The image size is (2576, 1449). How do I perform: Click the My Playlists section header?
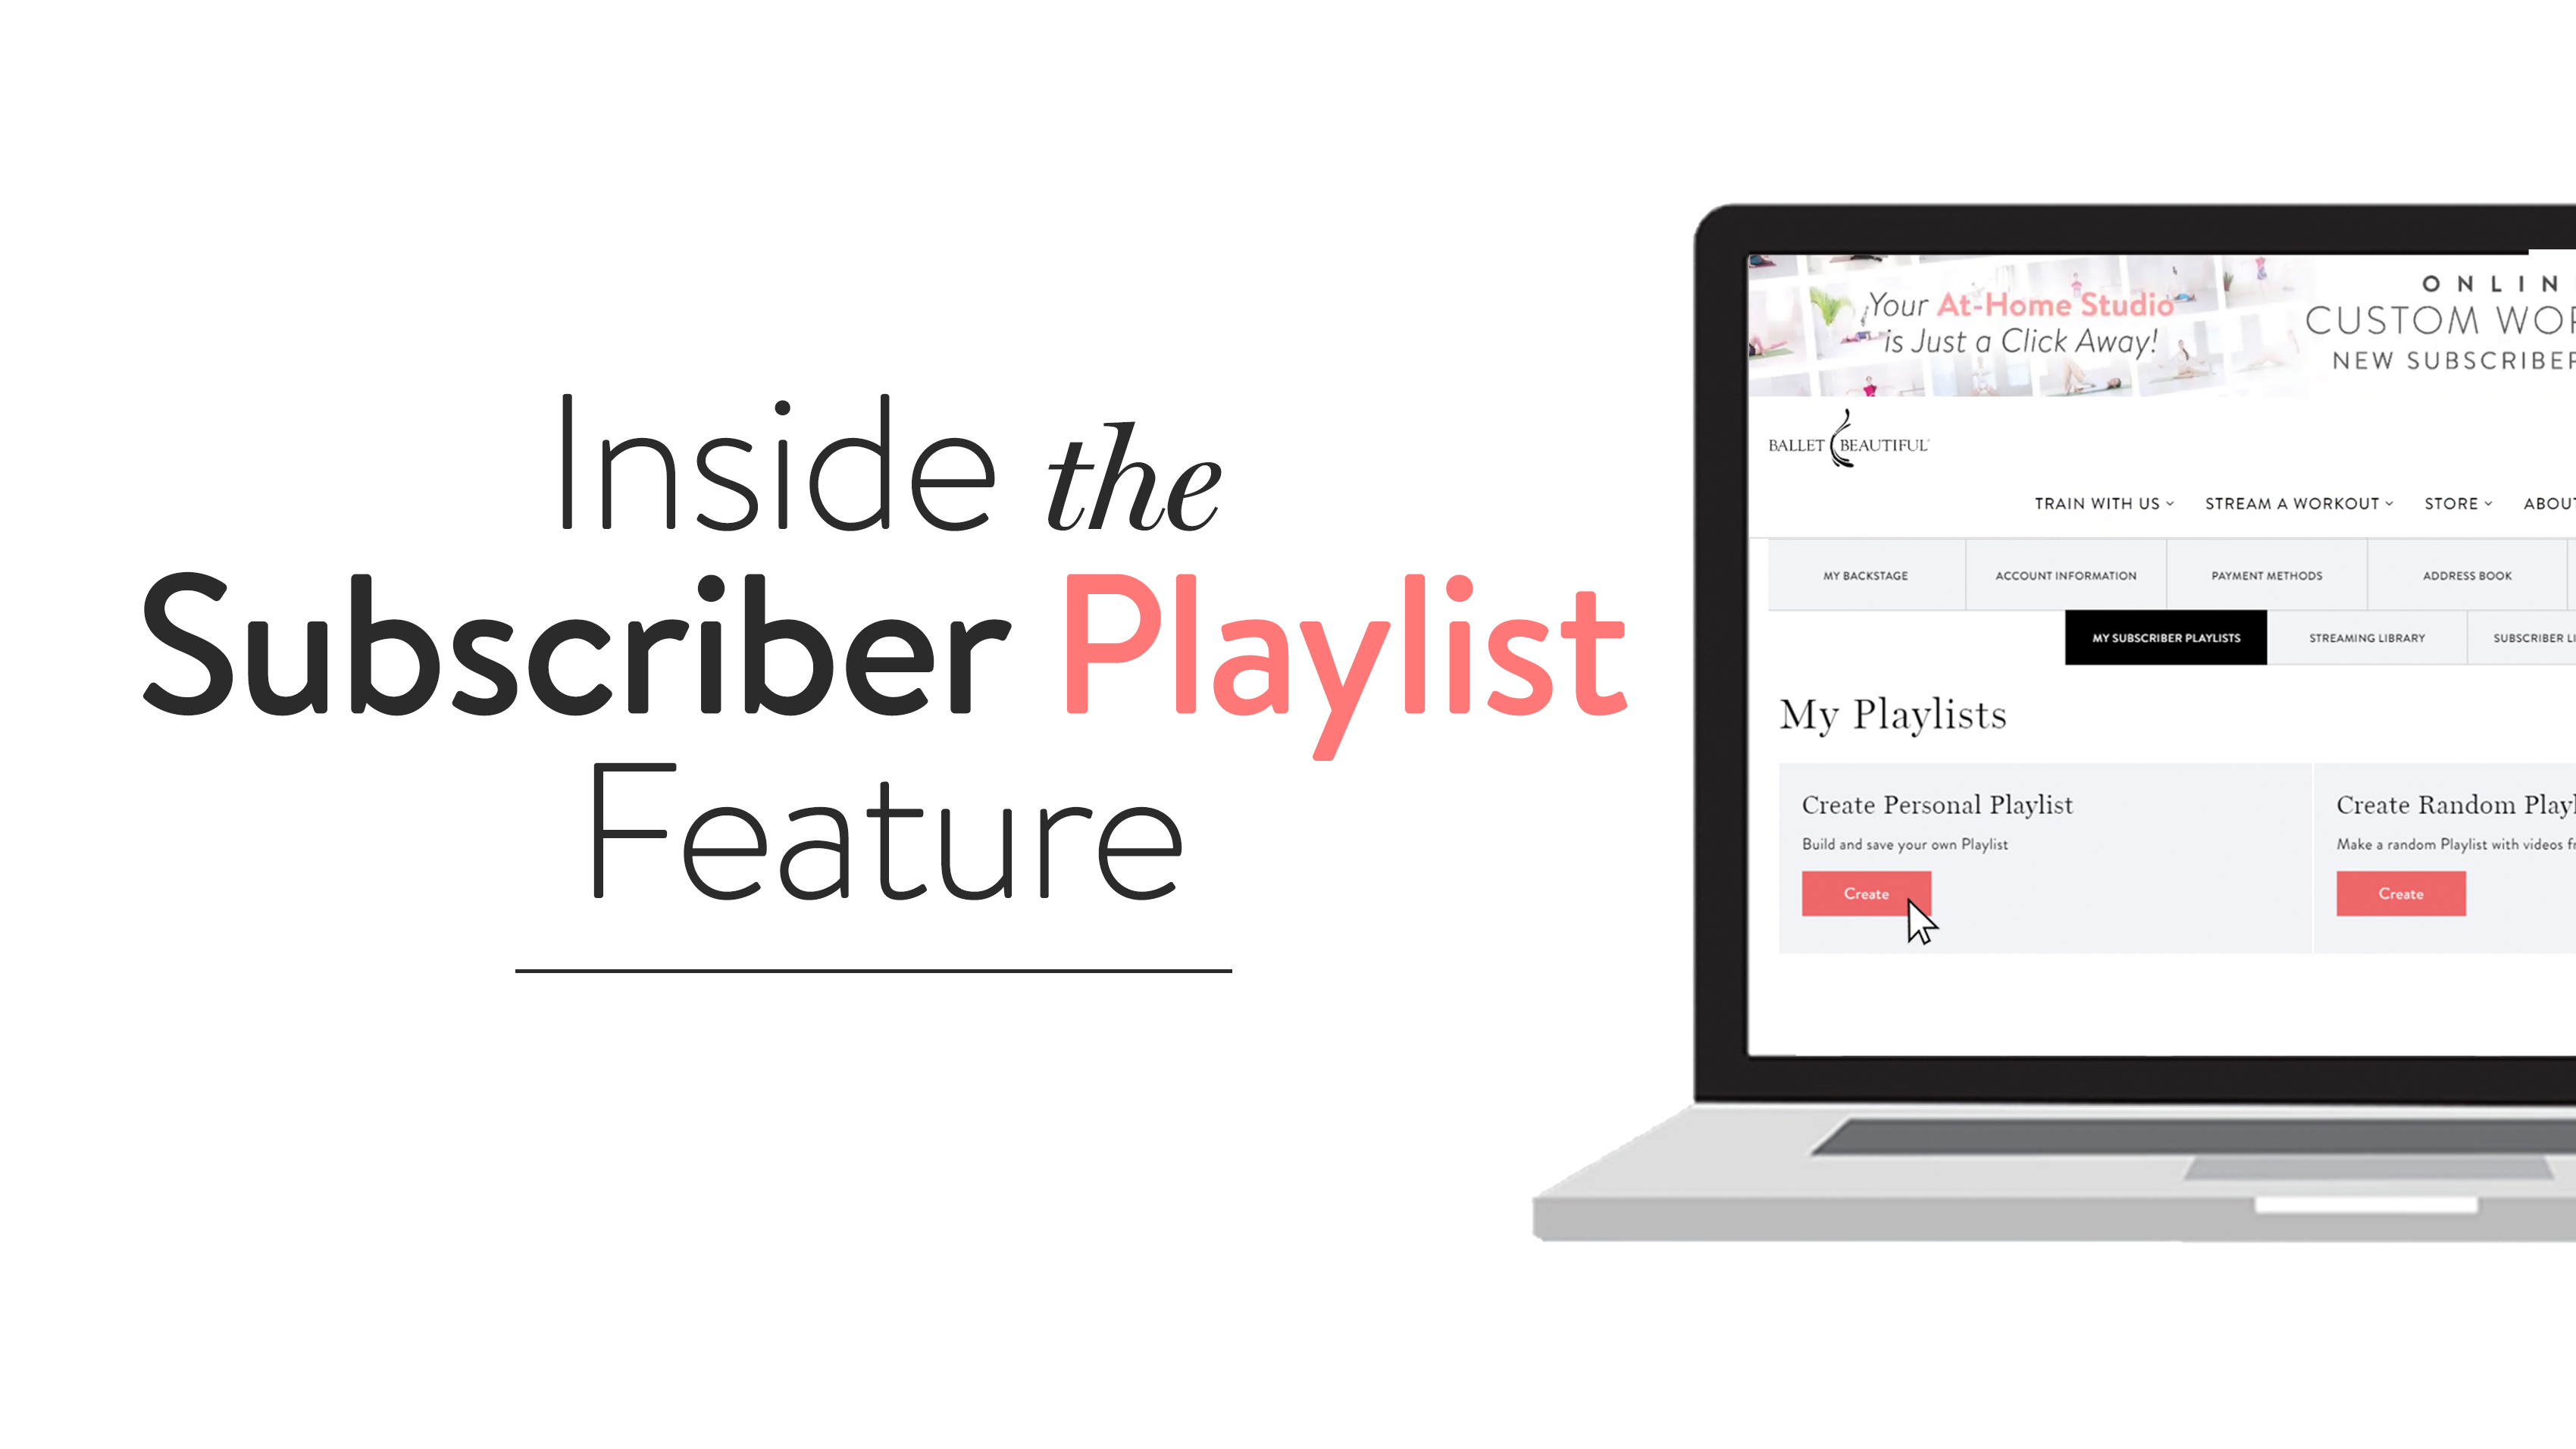tap(1892, 715)
